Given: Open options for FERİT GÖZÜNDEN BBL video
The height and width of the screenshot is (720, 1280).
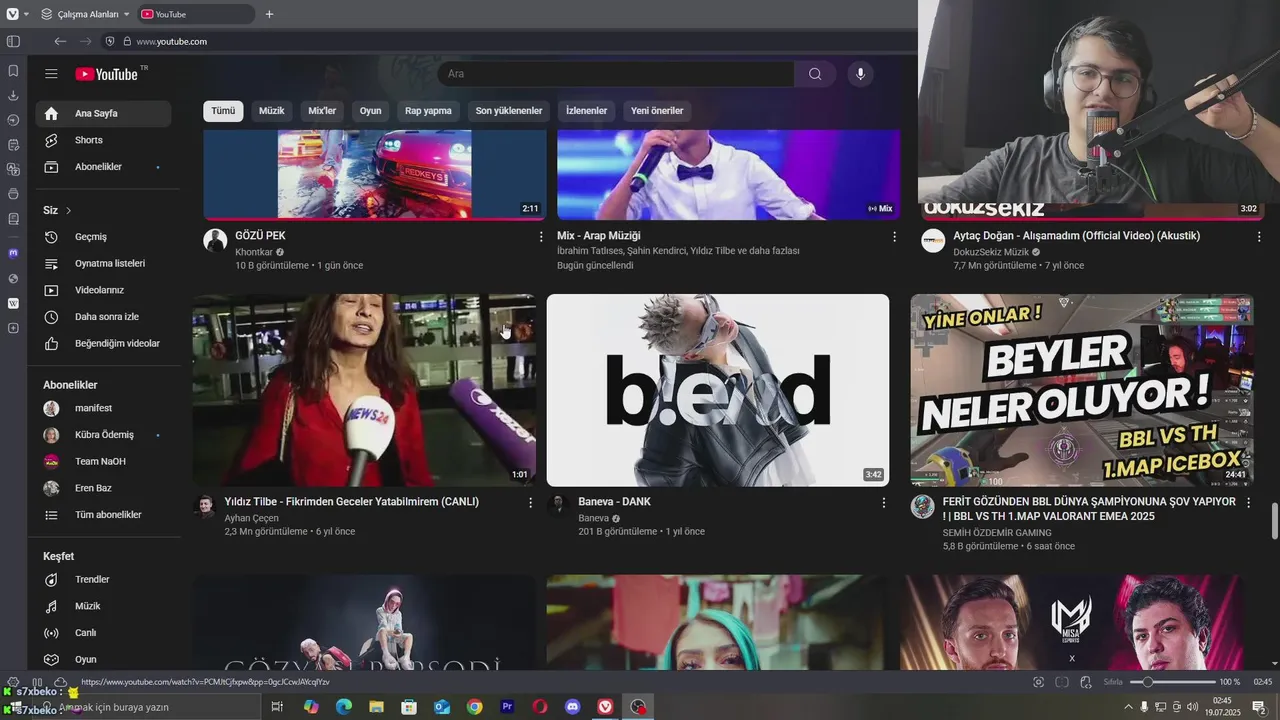Looking at the screenshot, I should click(1248, 503).
